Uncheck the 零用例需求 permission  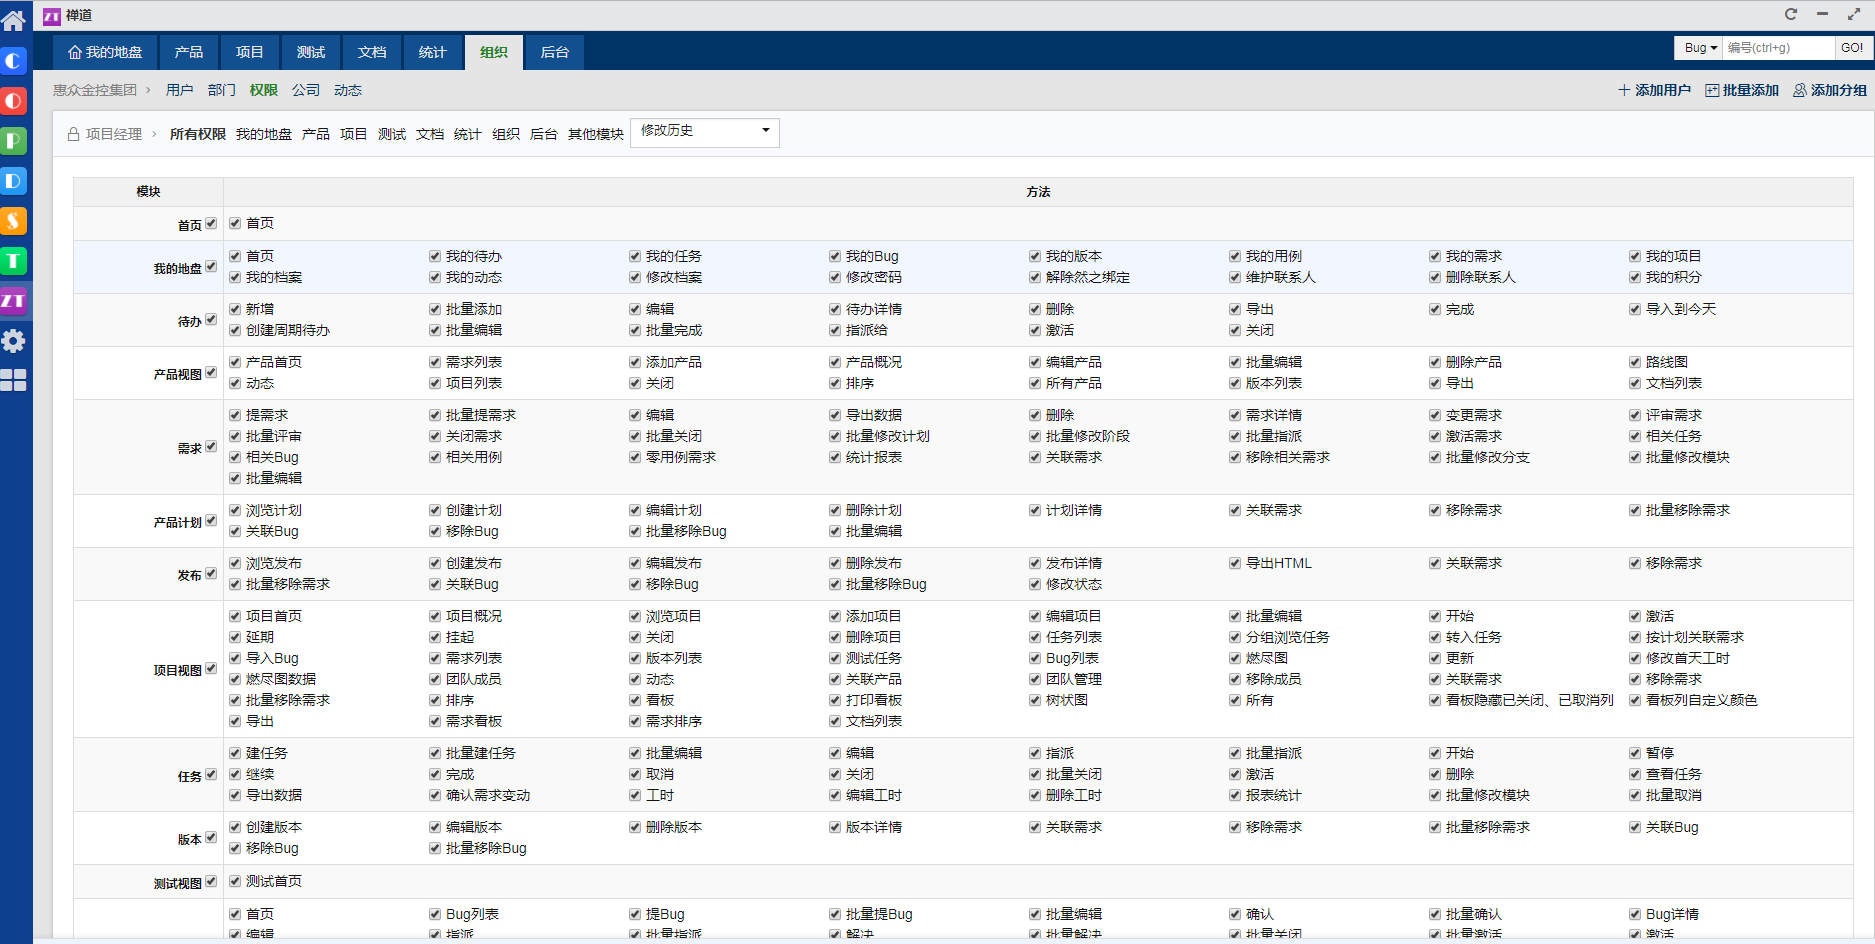pos(635,458)
